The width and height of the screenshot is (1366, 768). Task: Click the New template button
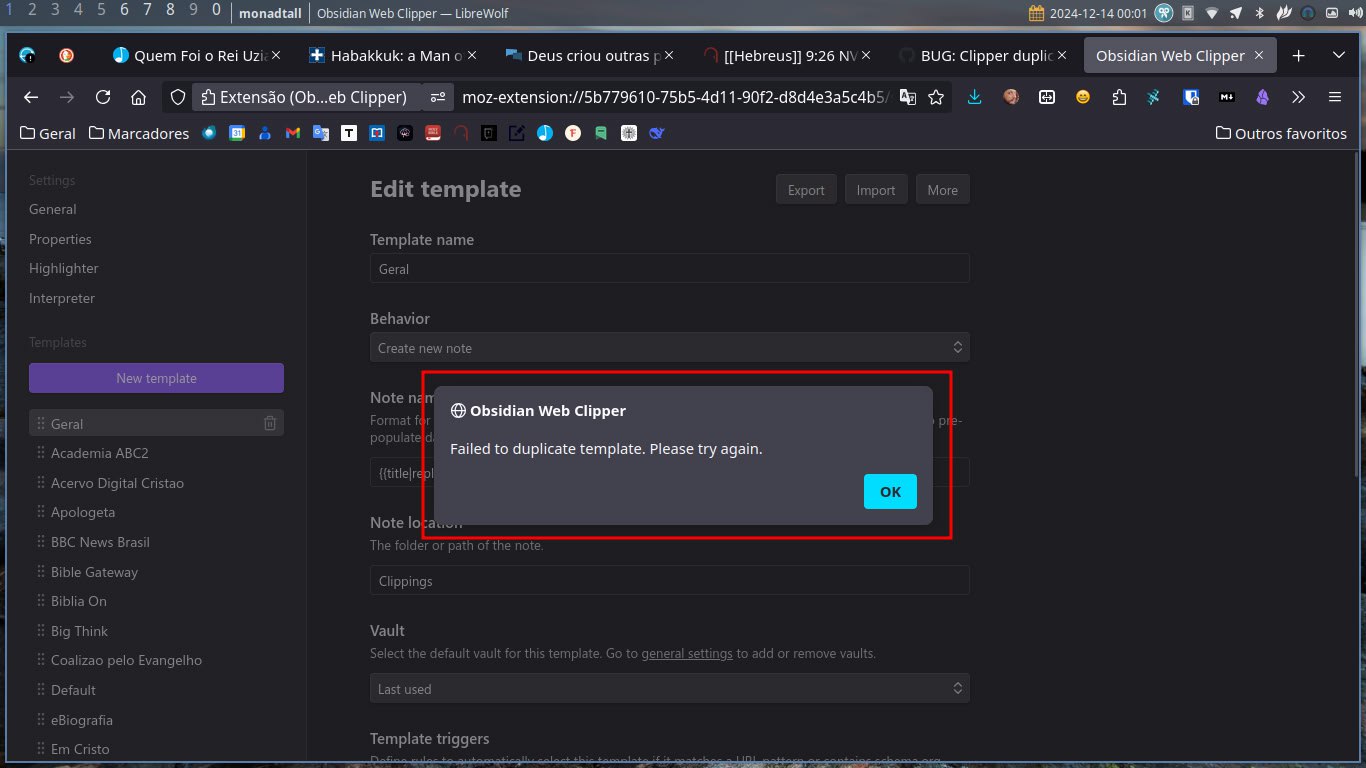pos(156,378)
